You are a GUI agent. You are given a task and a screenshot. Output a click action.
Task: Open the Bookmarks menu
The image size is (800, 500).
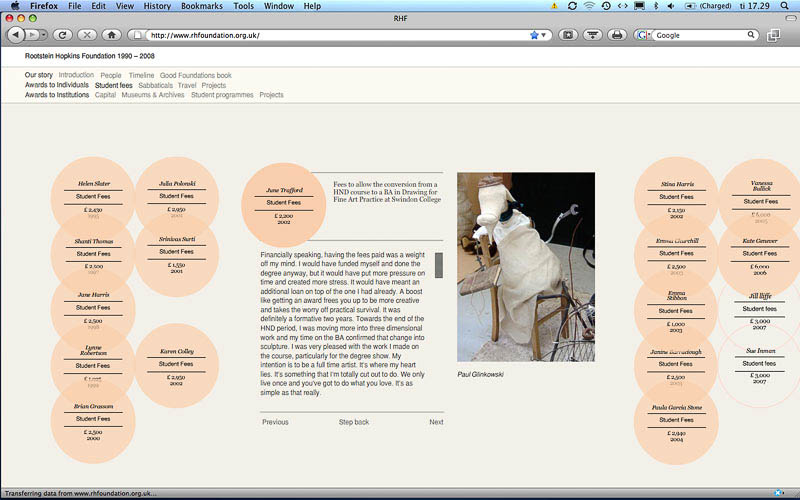202,6
